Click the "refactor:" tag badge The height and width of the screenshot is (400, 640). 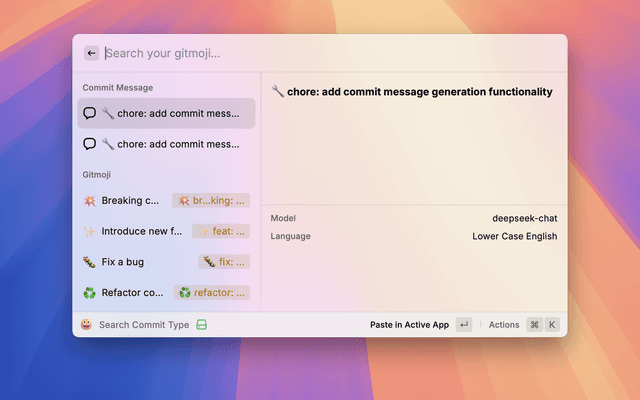[211, 293]
